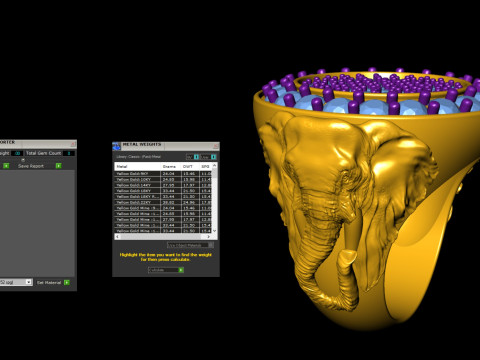The width and height of the screenshot is (480, 360).
Task: Open material dropdown at gem reporter bottom
Action: point(29,282)
